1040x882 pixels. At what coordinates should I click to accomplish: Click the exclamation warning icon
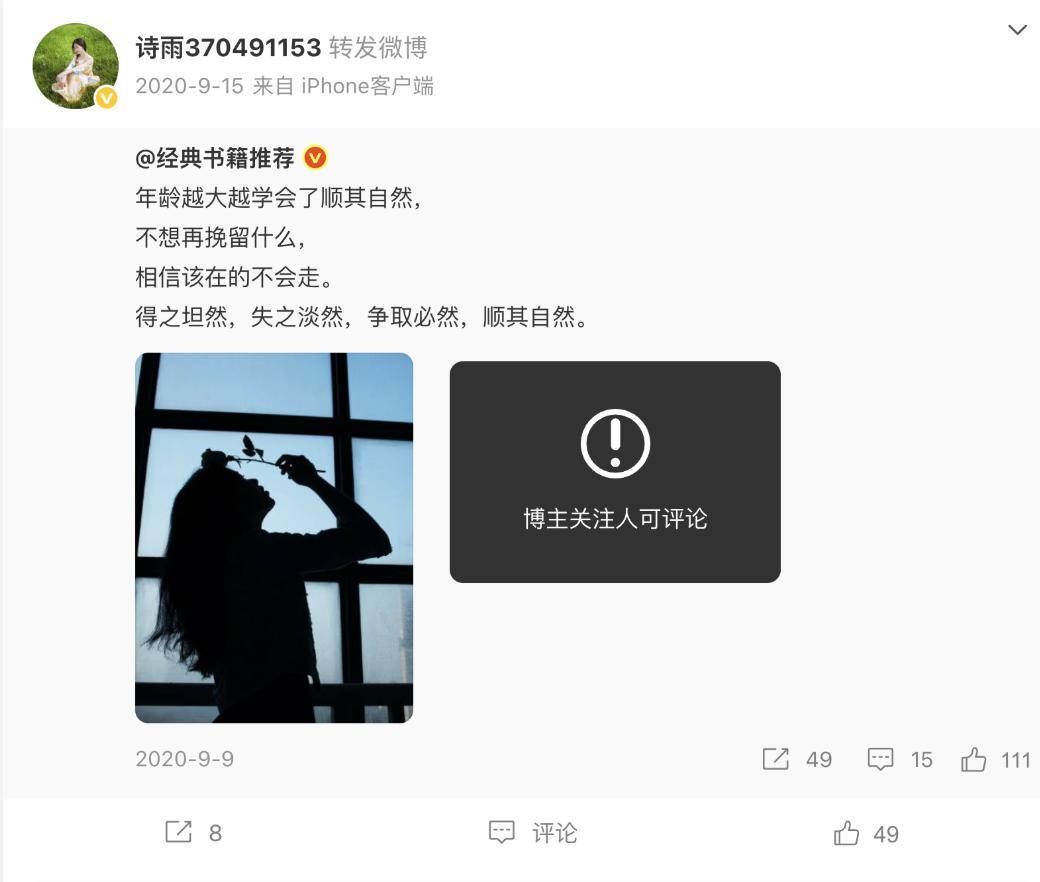(x=615, y=443)
